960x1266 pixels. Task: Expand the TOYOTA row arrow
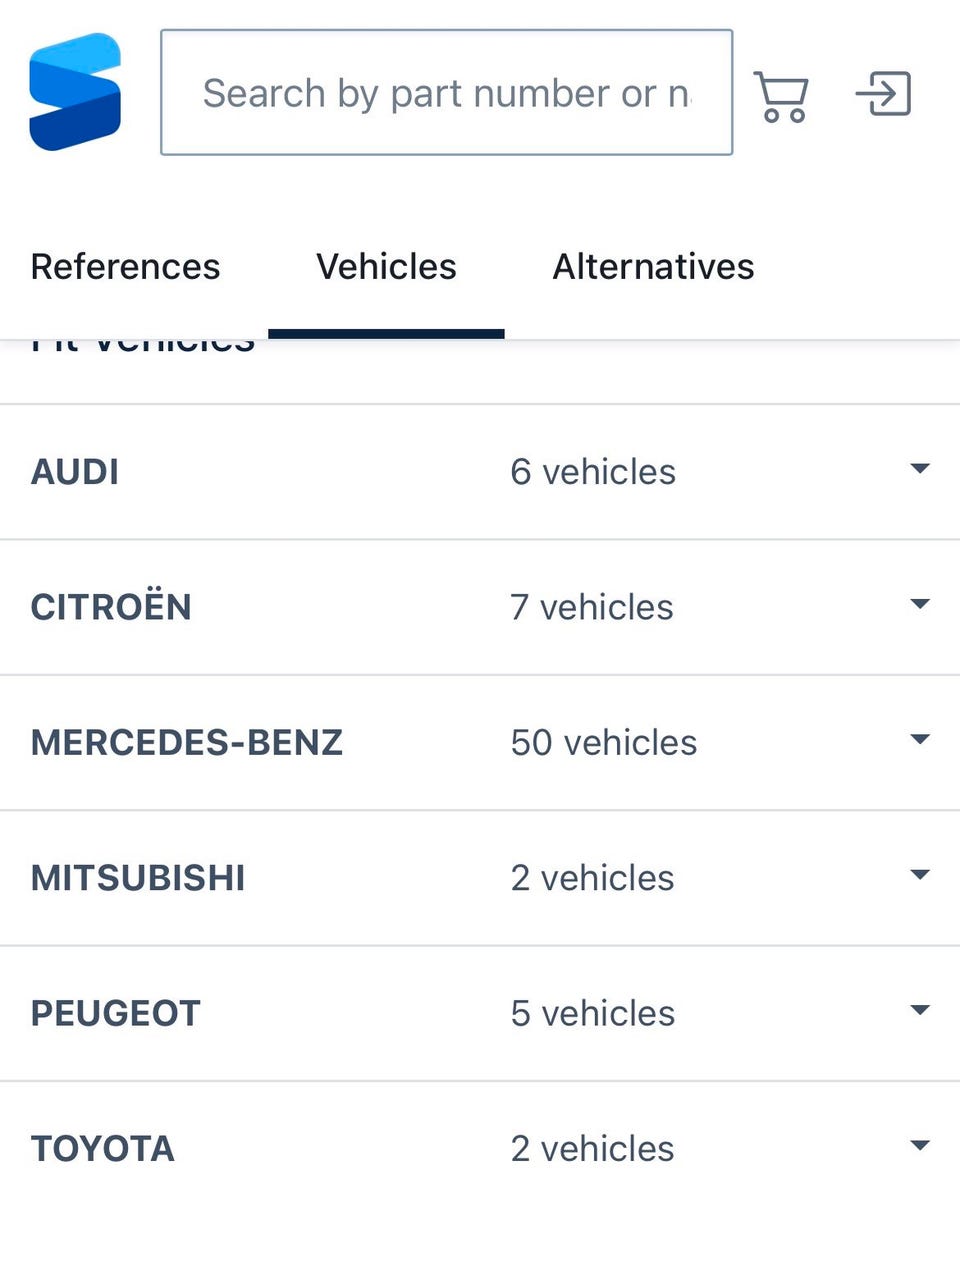(x=920, y=1145)
